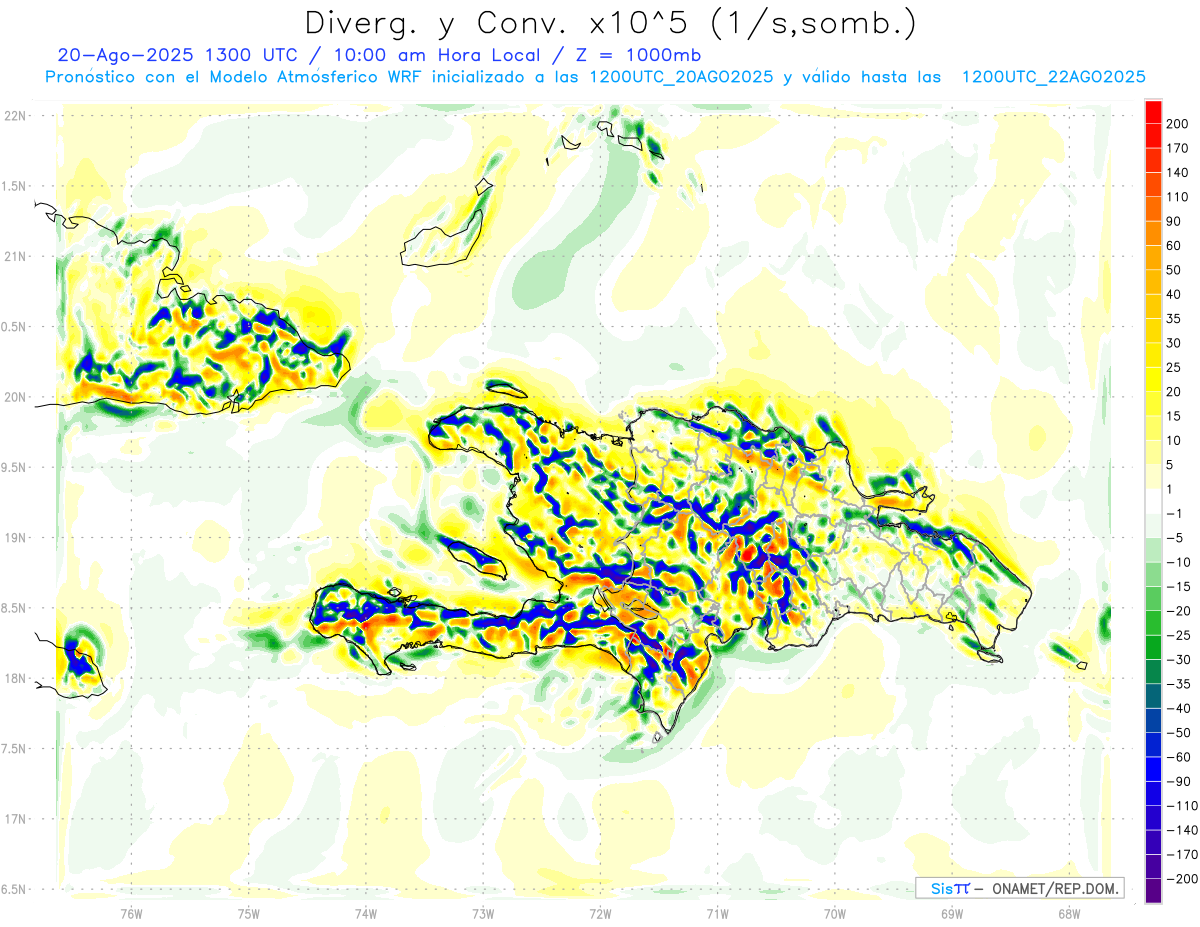
Task: Pick the bright red swatch topping the colorbar
Action: point(1153,111)
